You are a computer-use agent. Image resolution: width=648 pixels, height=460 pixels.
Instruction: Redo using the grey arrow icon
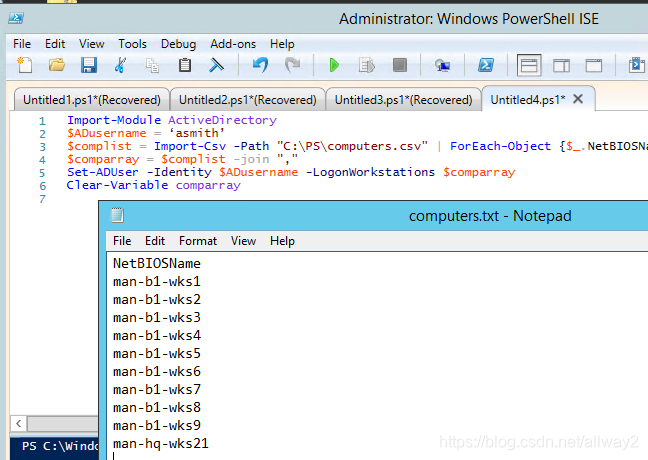point(293,65)
